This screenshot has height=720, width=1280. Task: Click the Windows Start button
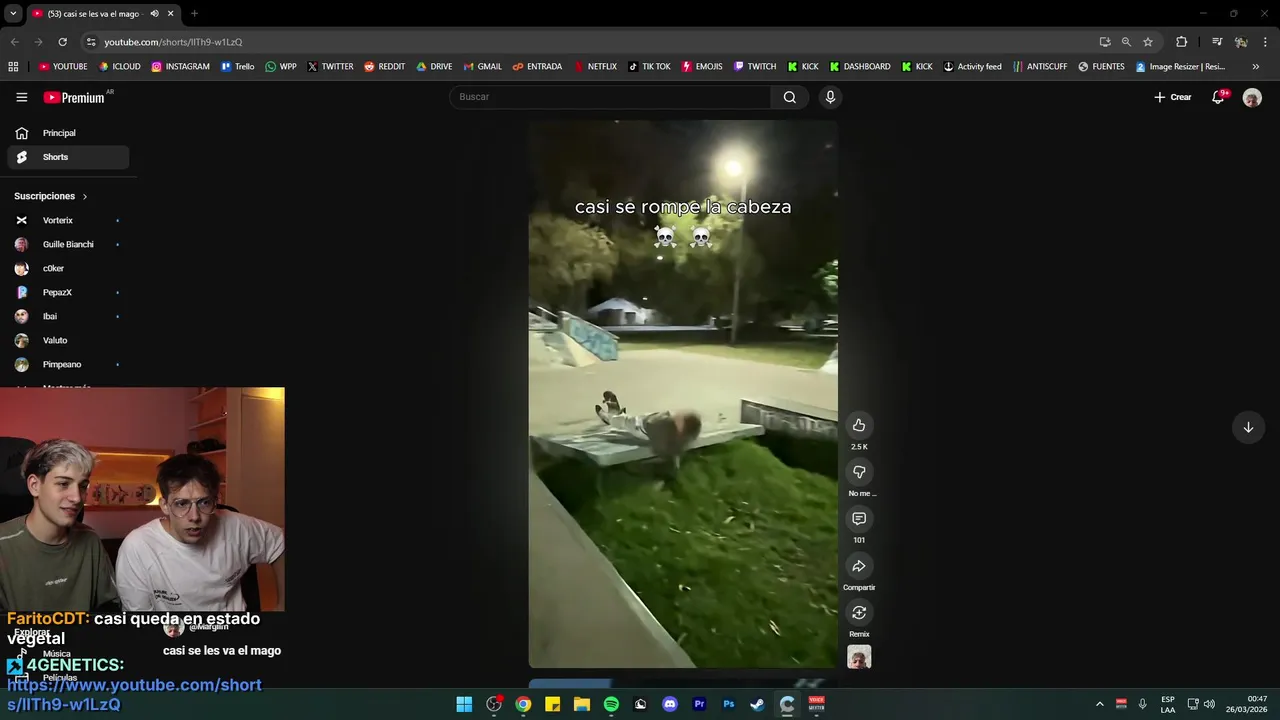464,704
